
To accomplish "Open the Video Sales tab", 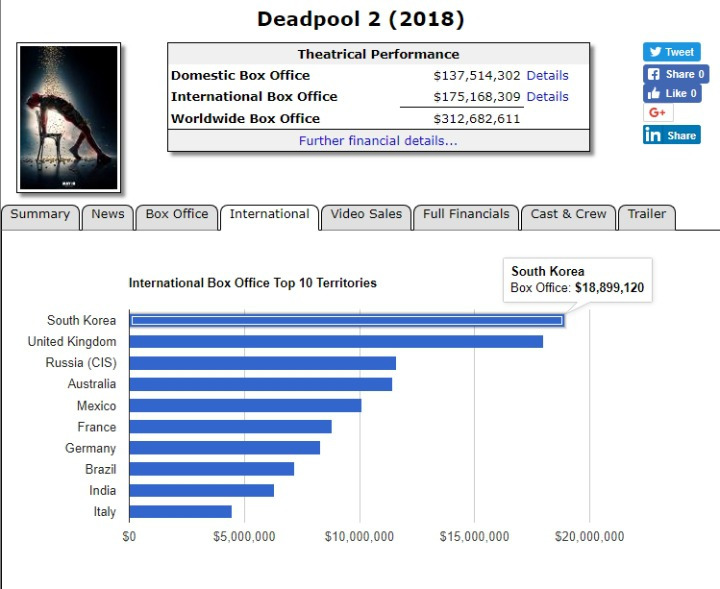I will coord(366,216).
